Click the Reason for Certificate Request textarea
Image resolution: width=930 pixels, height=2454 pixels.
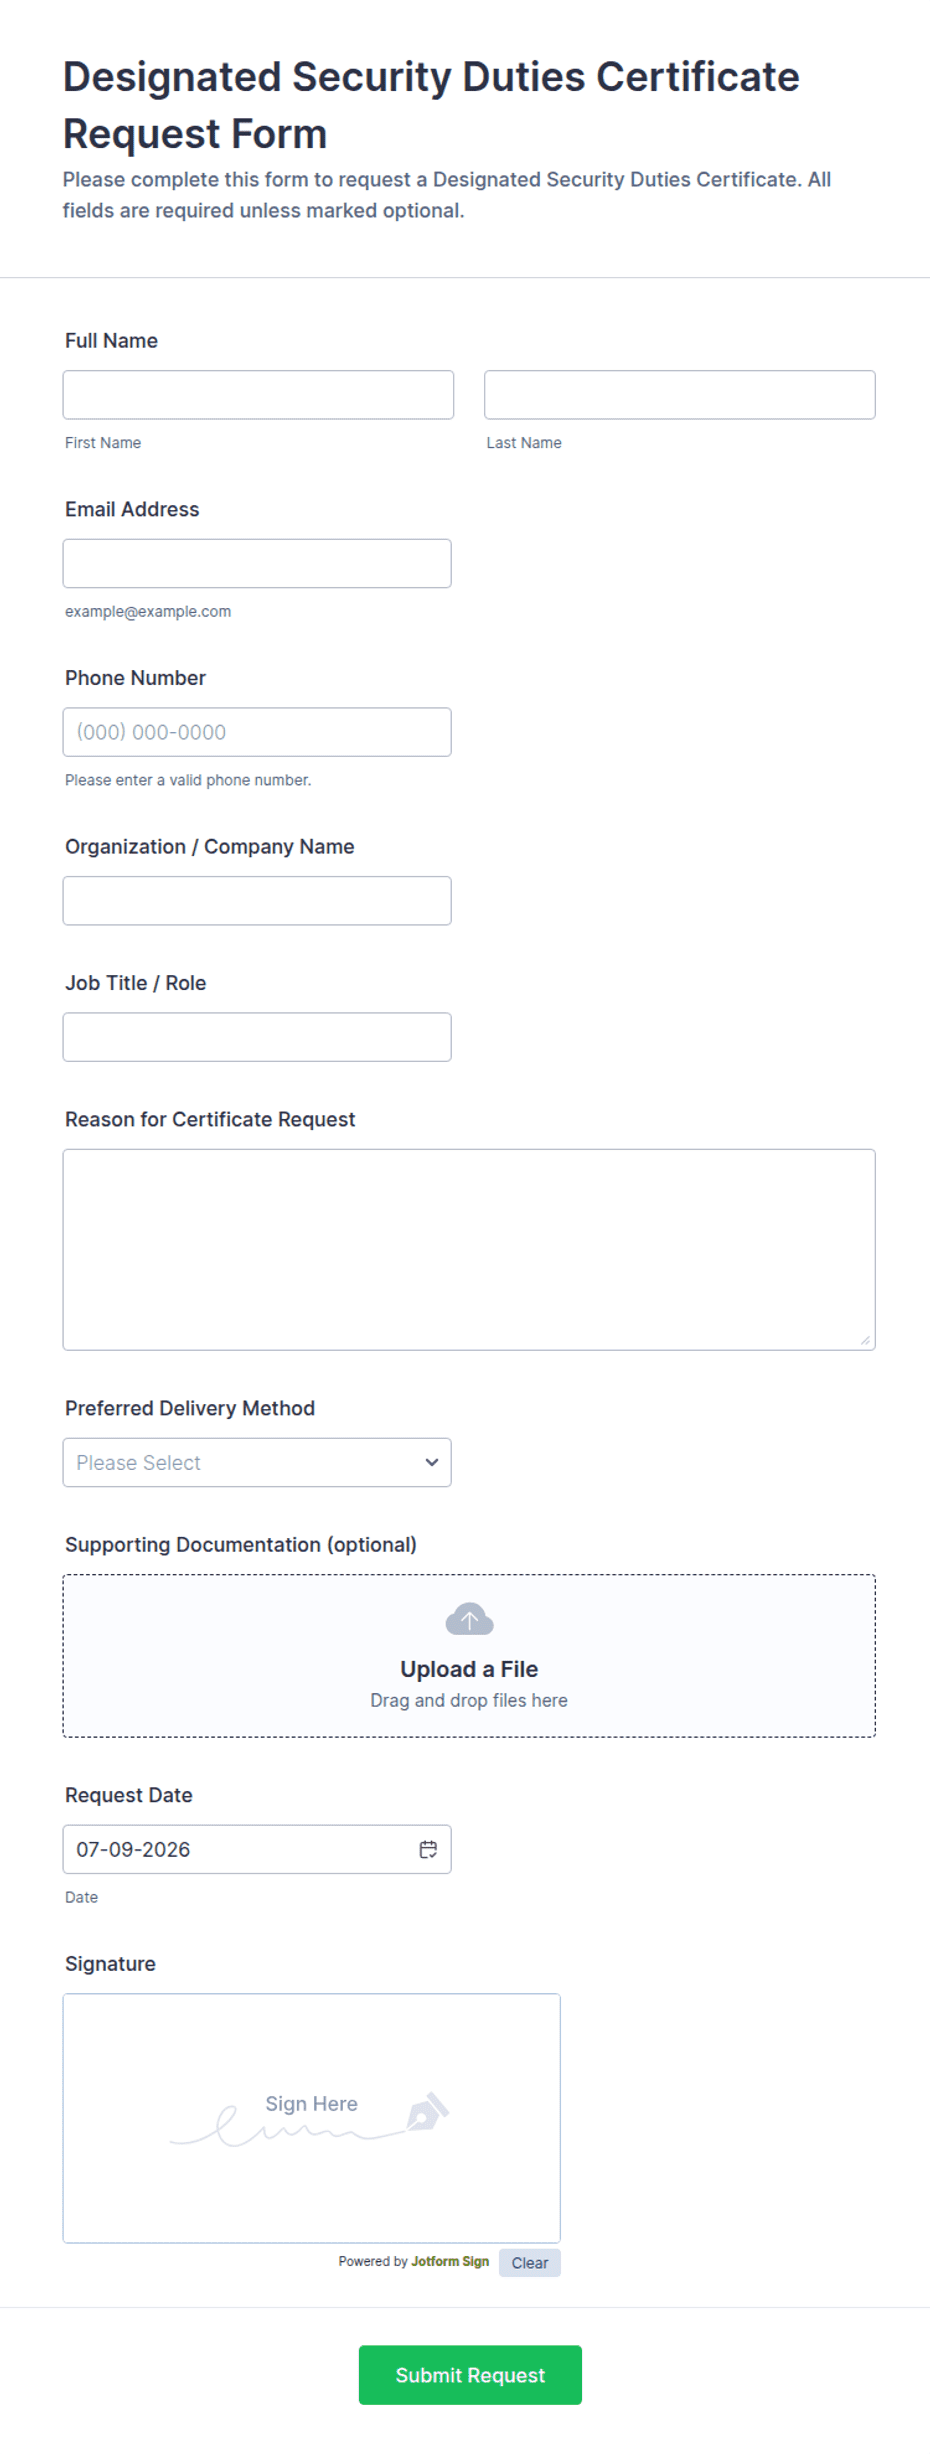469,1250
